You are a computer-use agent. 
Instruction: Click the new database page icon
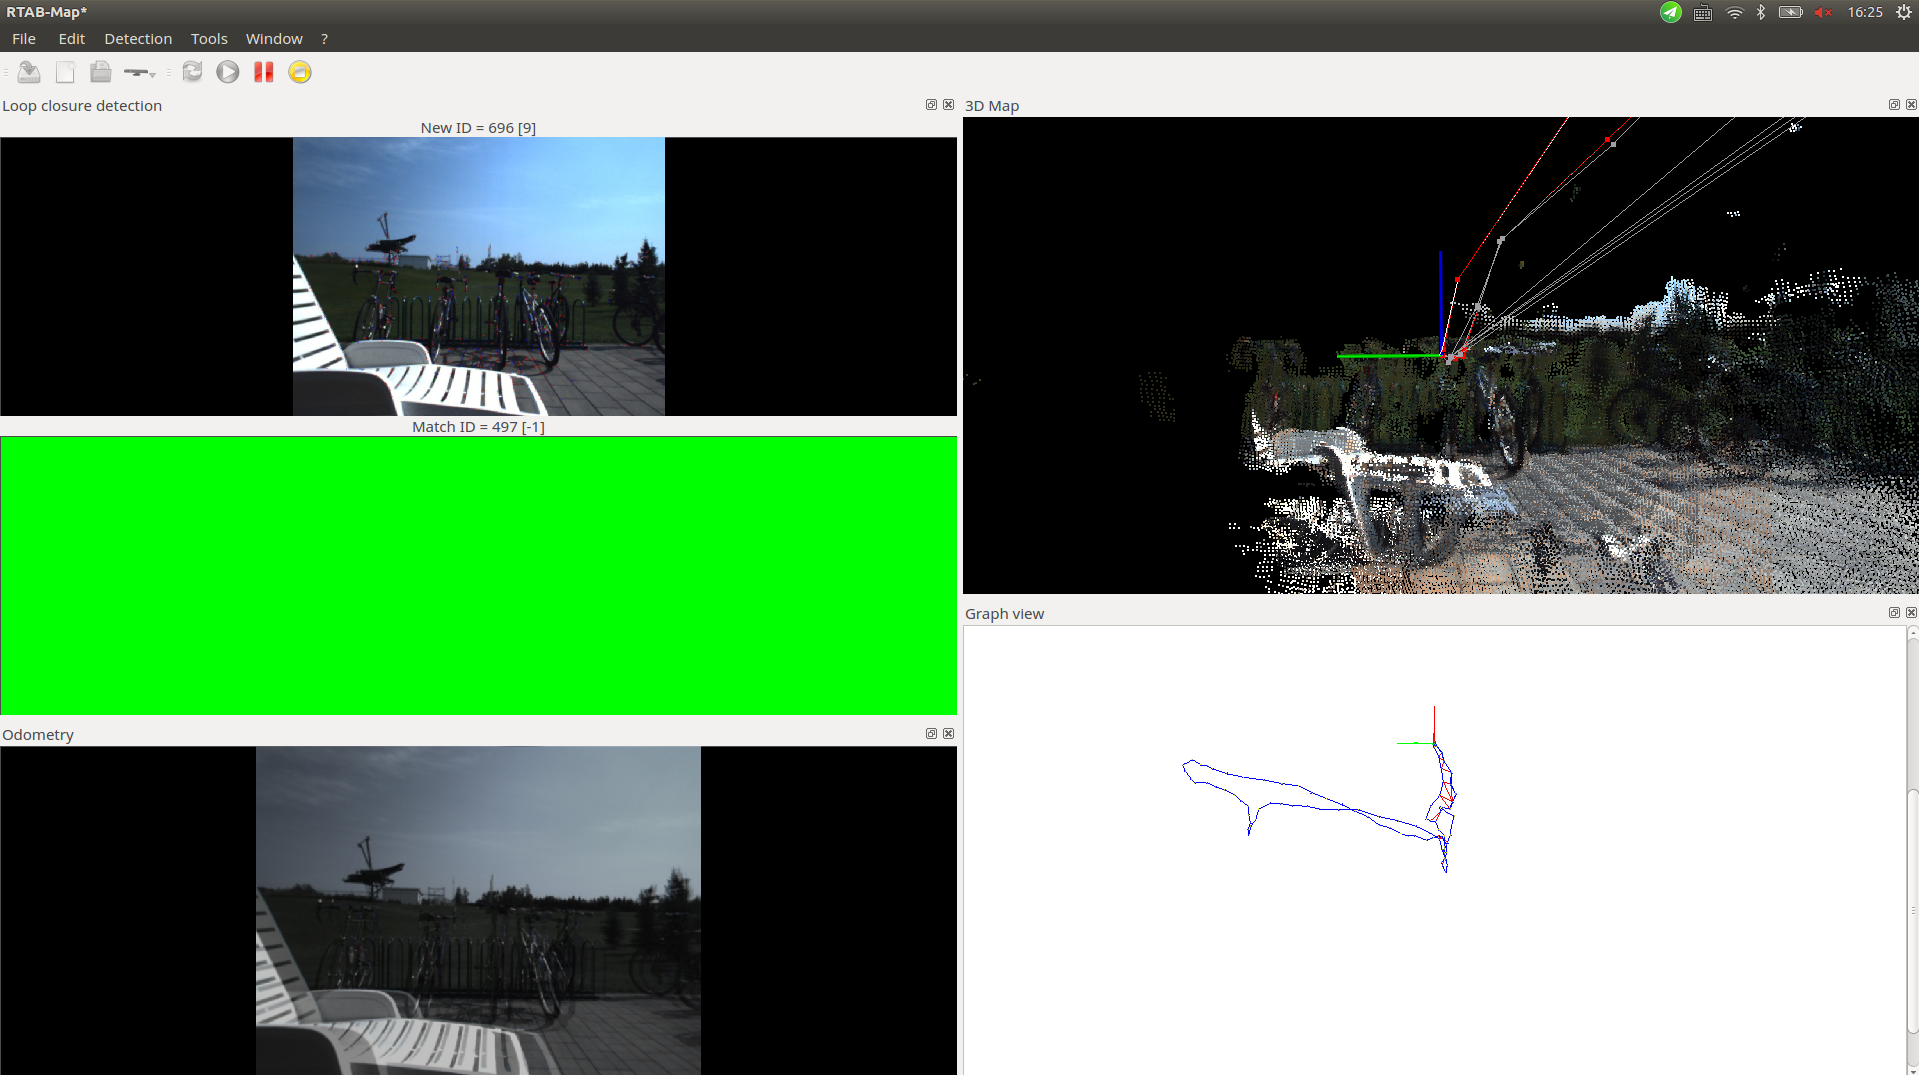point(65,72)
